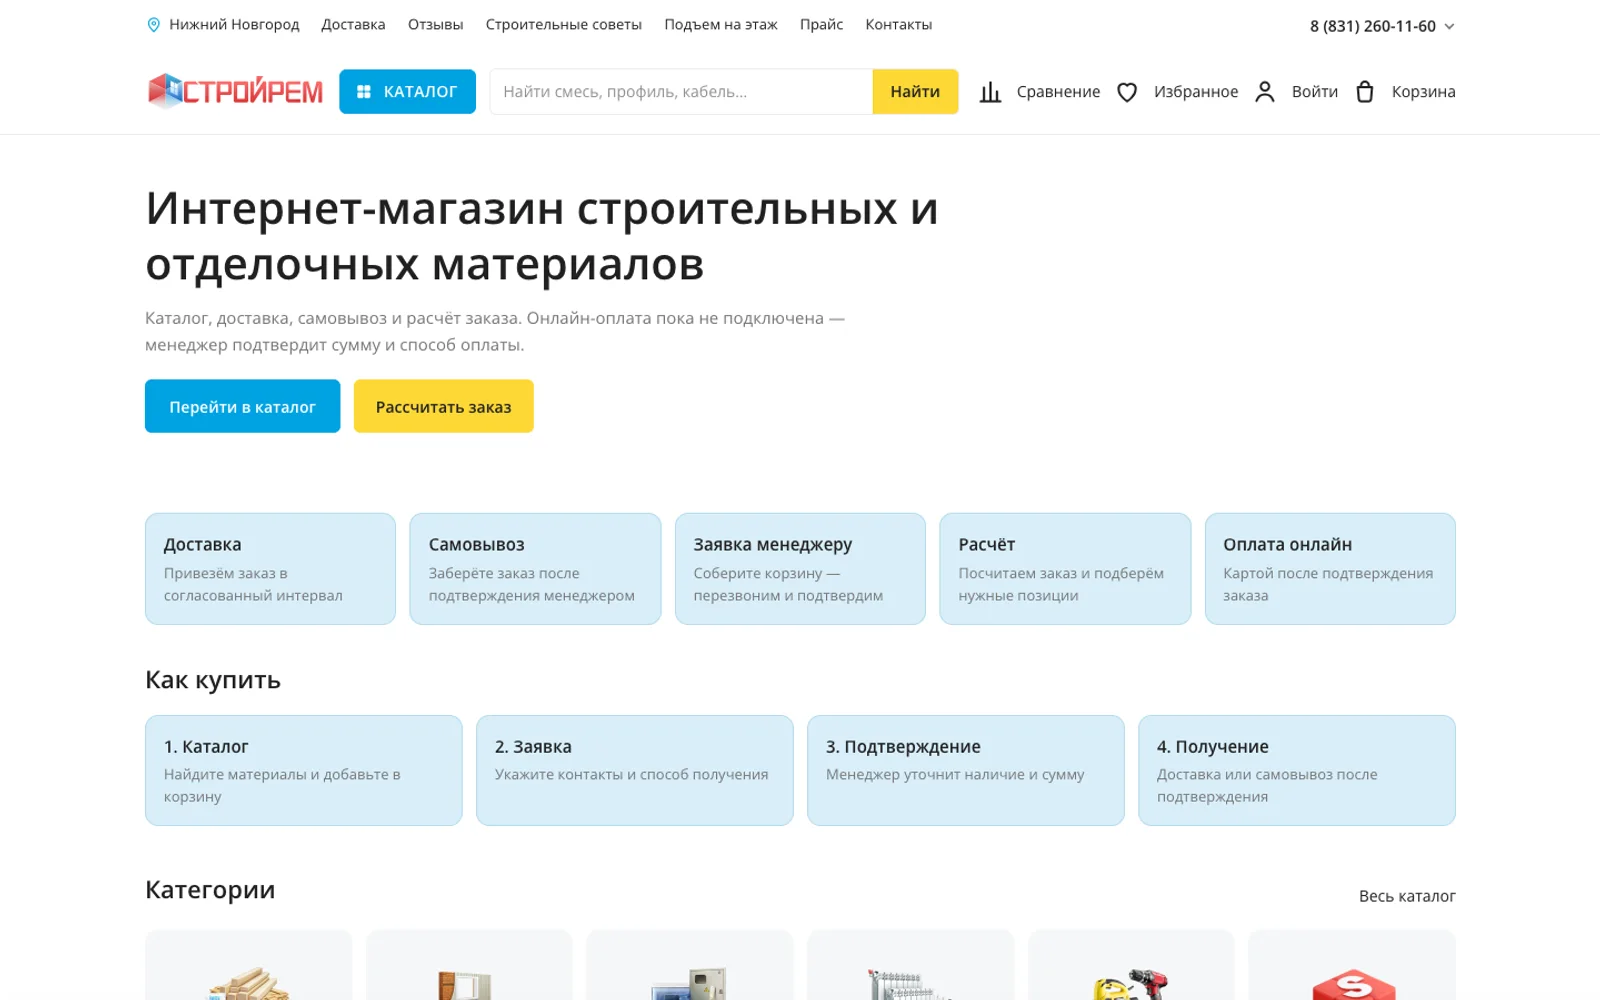Open the Сравнение link
The image size is (1600, 1000).
coord(1058,92)
